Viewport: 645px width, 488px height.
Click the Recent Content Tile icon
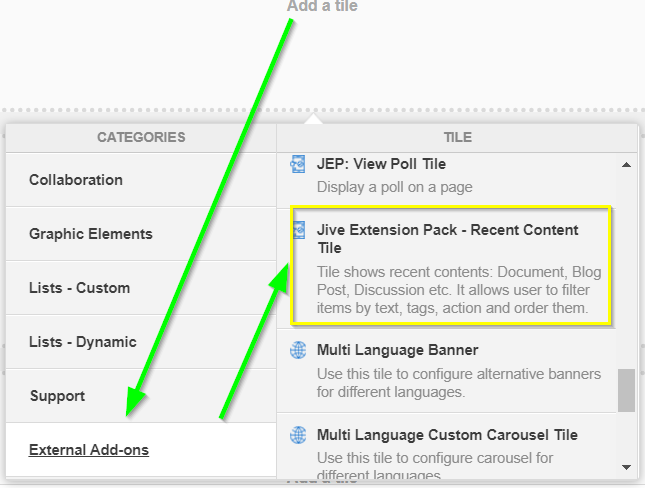pyautogui.click(x=299, y=230)
